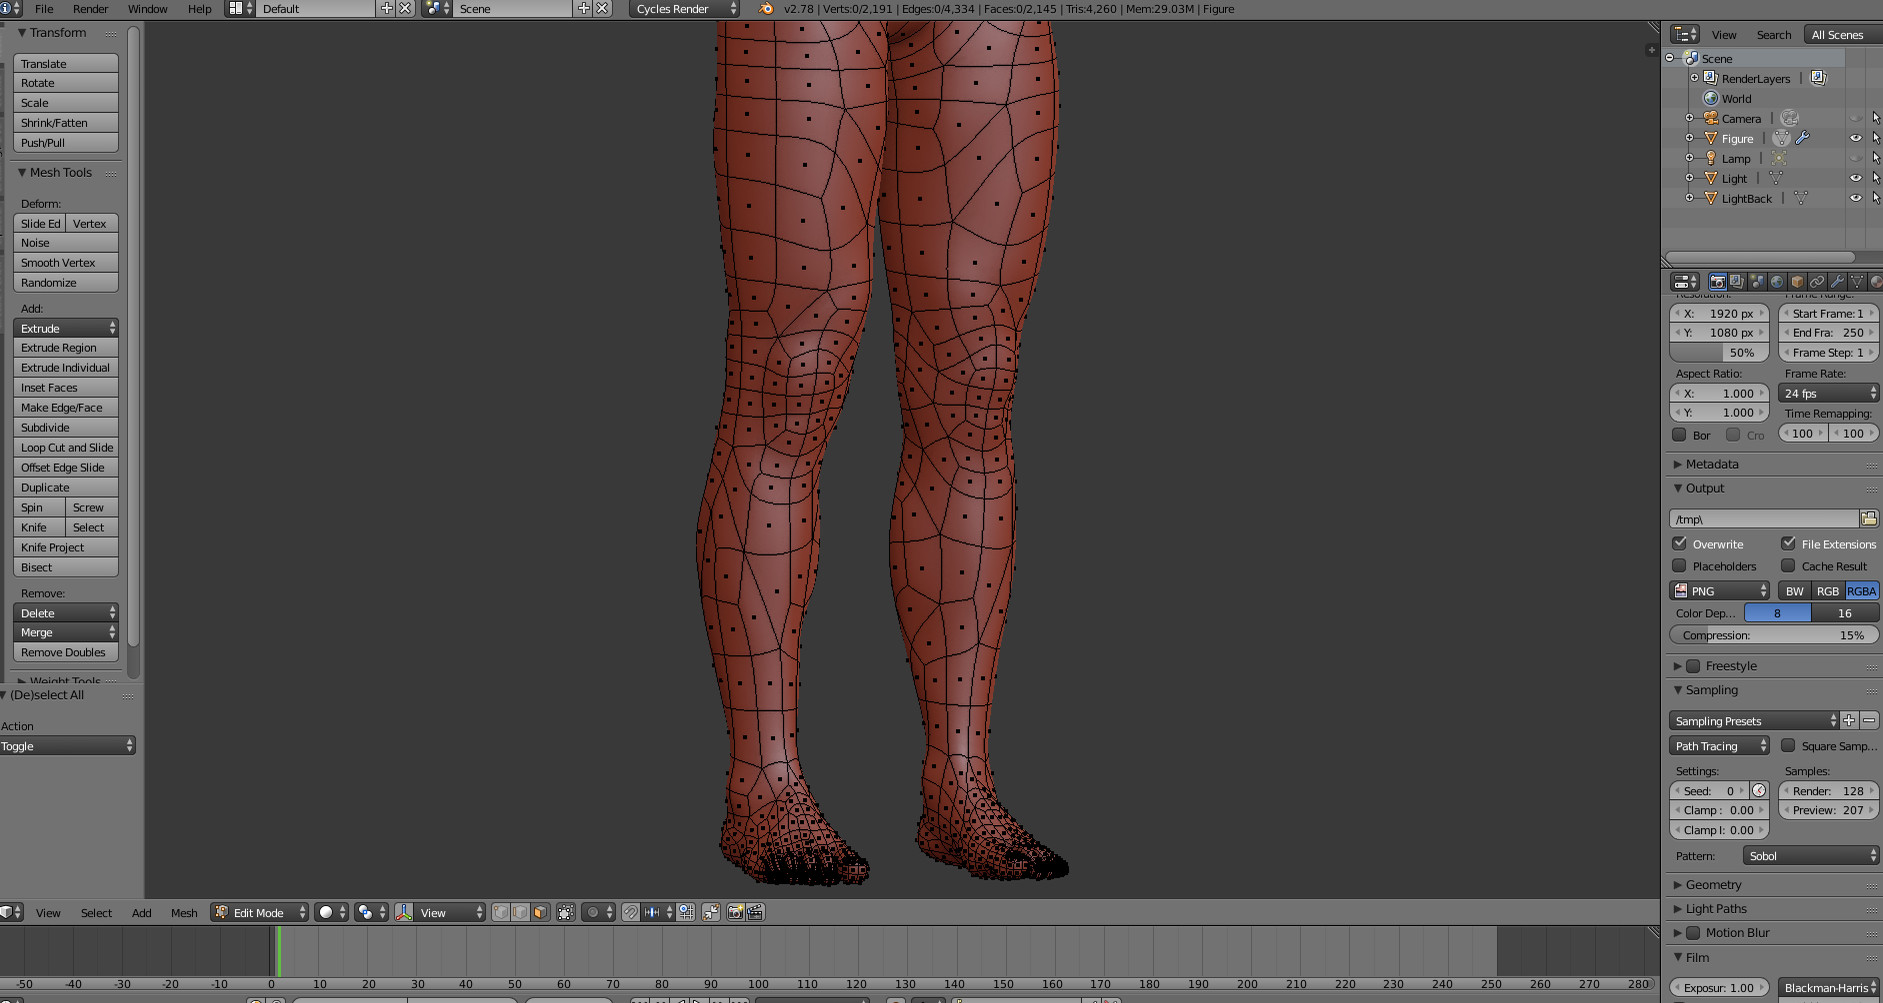1883x1003 pixels.
Task: Open the Render menu
Action: [90, 9]
